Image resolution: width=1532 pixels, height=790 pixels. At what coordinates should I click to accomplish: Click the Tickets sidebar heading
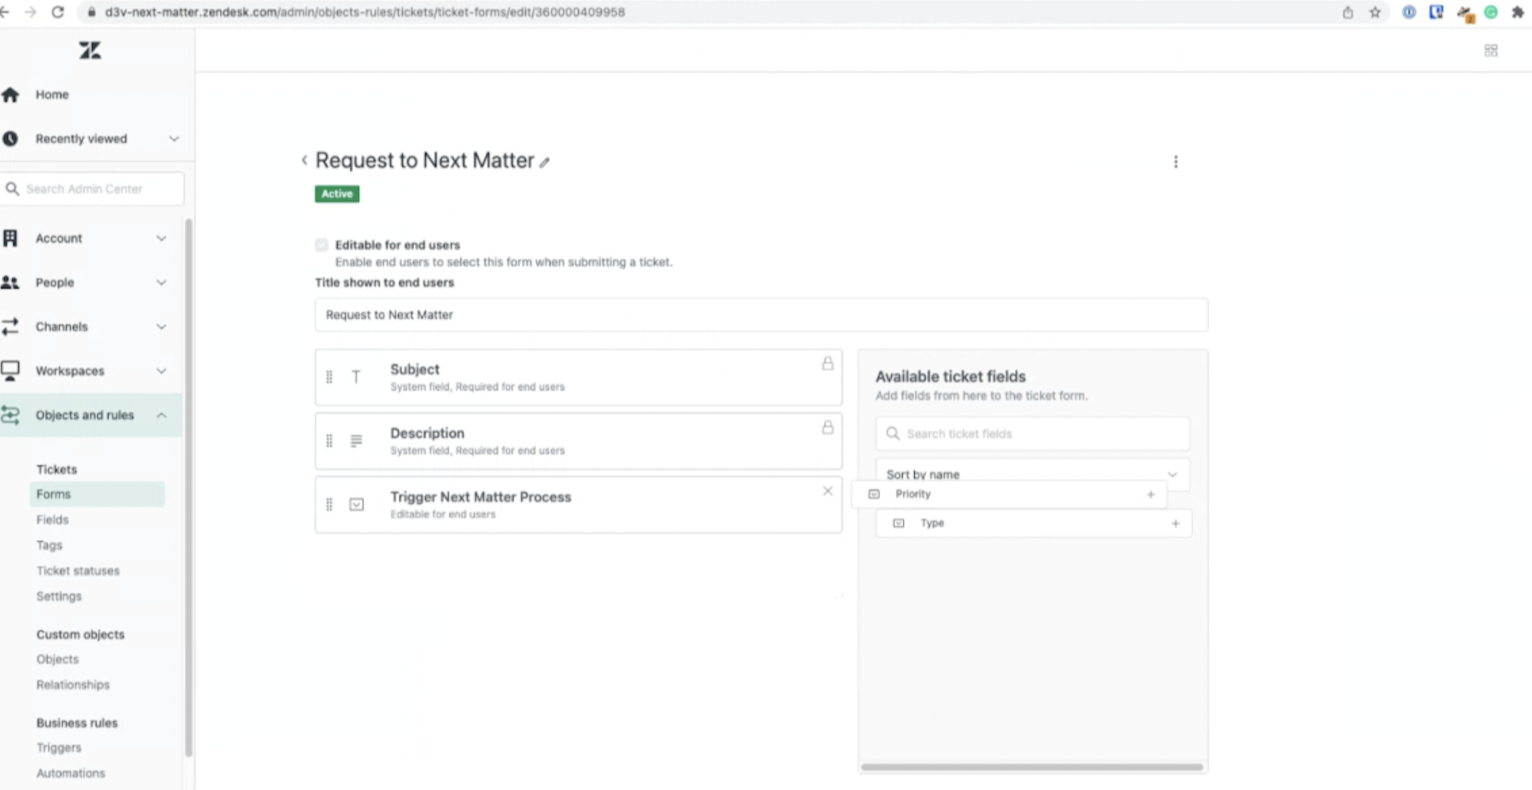57,469
